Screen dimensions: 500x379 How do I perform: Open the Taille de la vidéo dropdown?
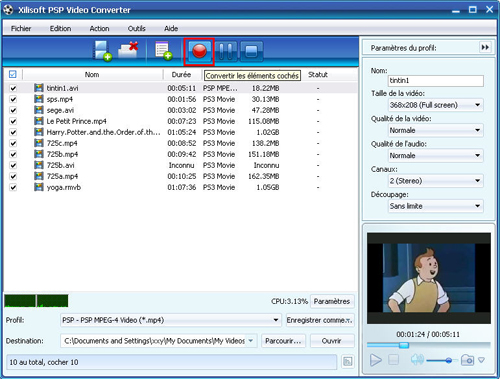pyautogui.click(x=436, y=105)
